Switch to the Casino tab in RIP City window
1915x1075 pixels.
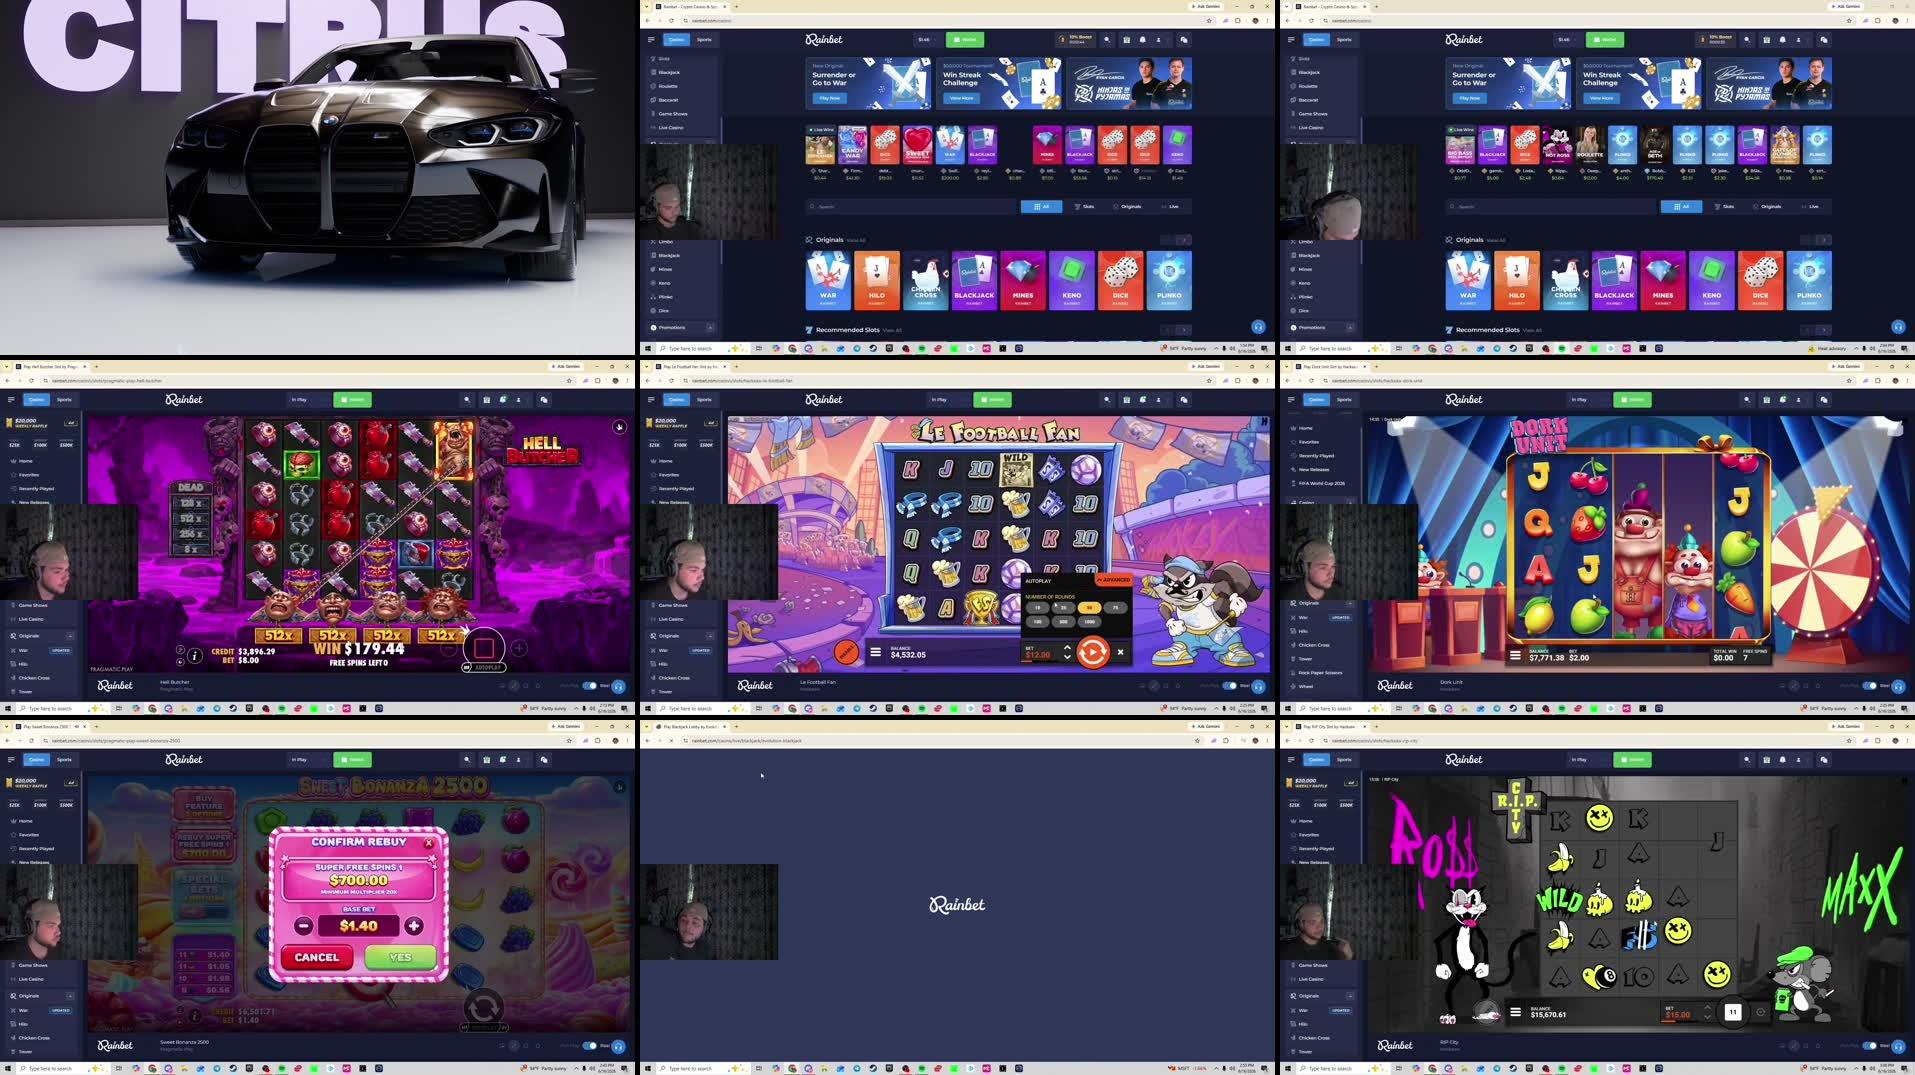[1316, 759]
